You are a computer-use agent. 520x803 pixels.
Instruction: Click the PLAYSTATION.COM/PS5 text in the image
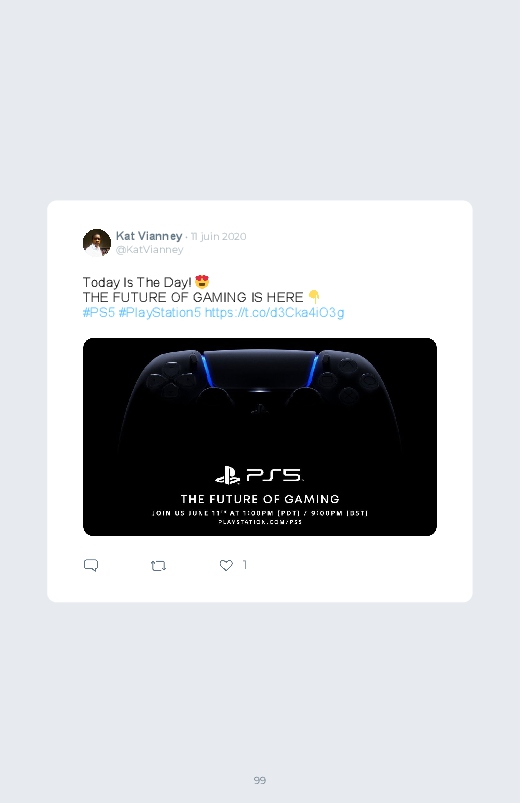tap(260, 522)
